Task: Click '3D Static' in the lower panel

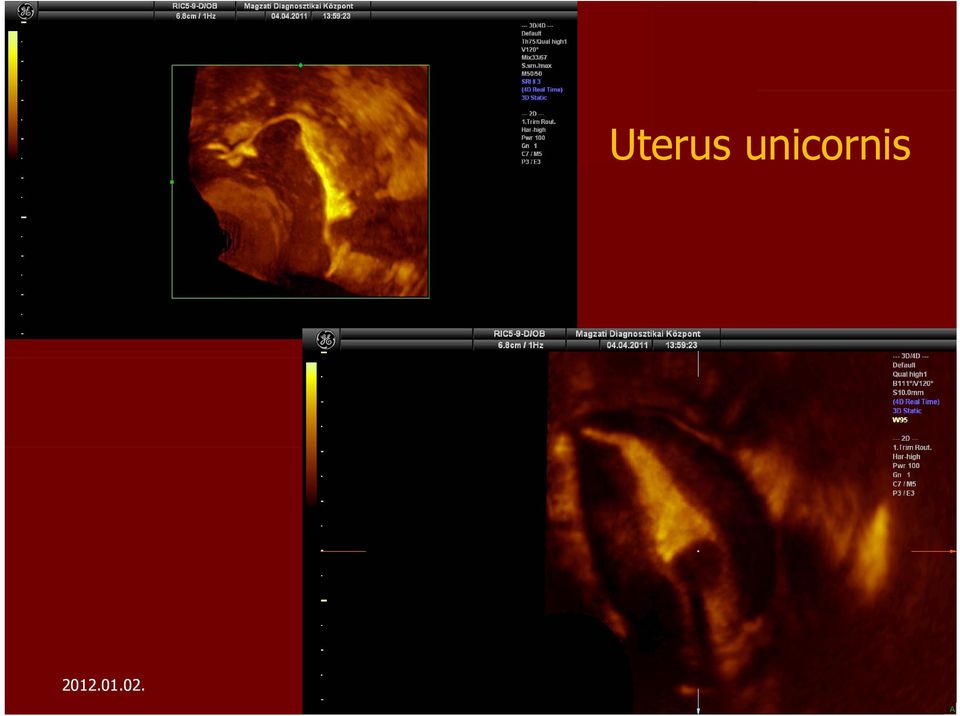Action: click(x=907, y=411)
